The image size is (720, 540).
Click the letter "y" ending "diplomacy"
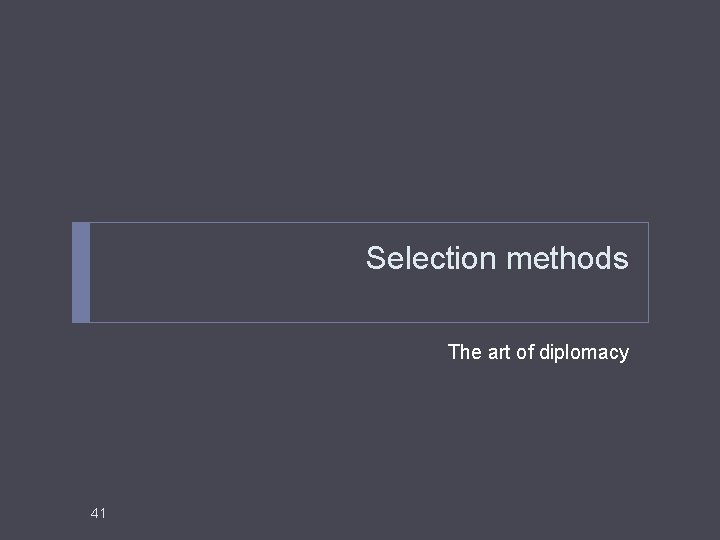[624, 353]
